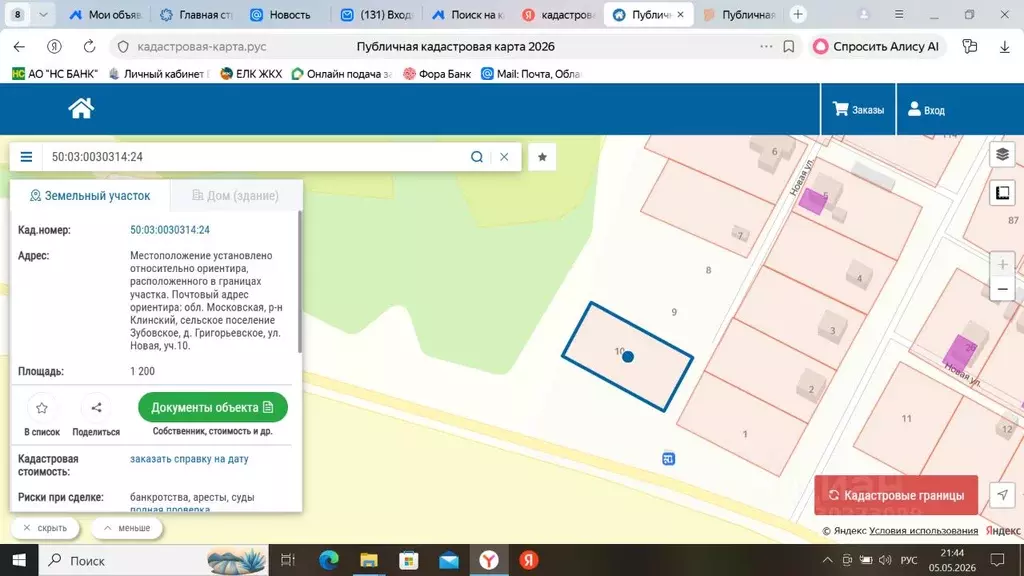Switch to Мои объявления tab
This screenshot has height=576, width=1024.
click(x=106, y=14)
